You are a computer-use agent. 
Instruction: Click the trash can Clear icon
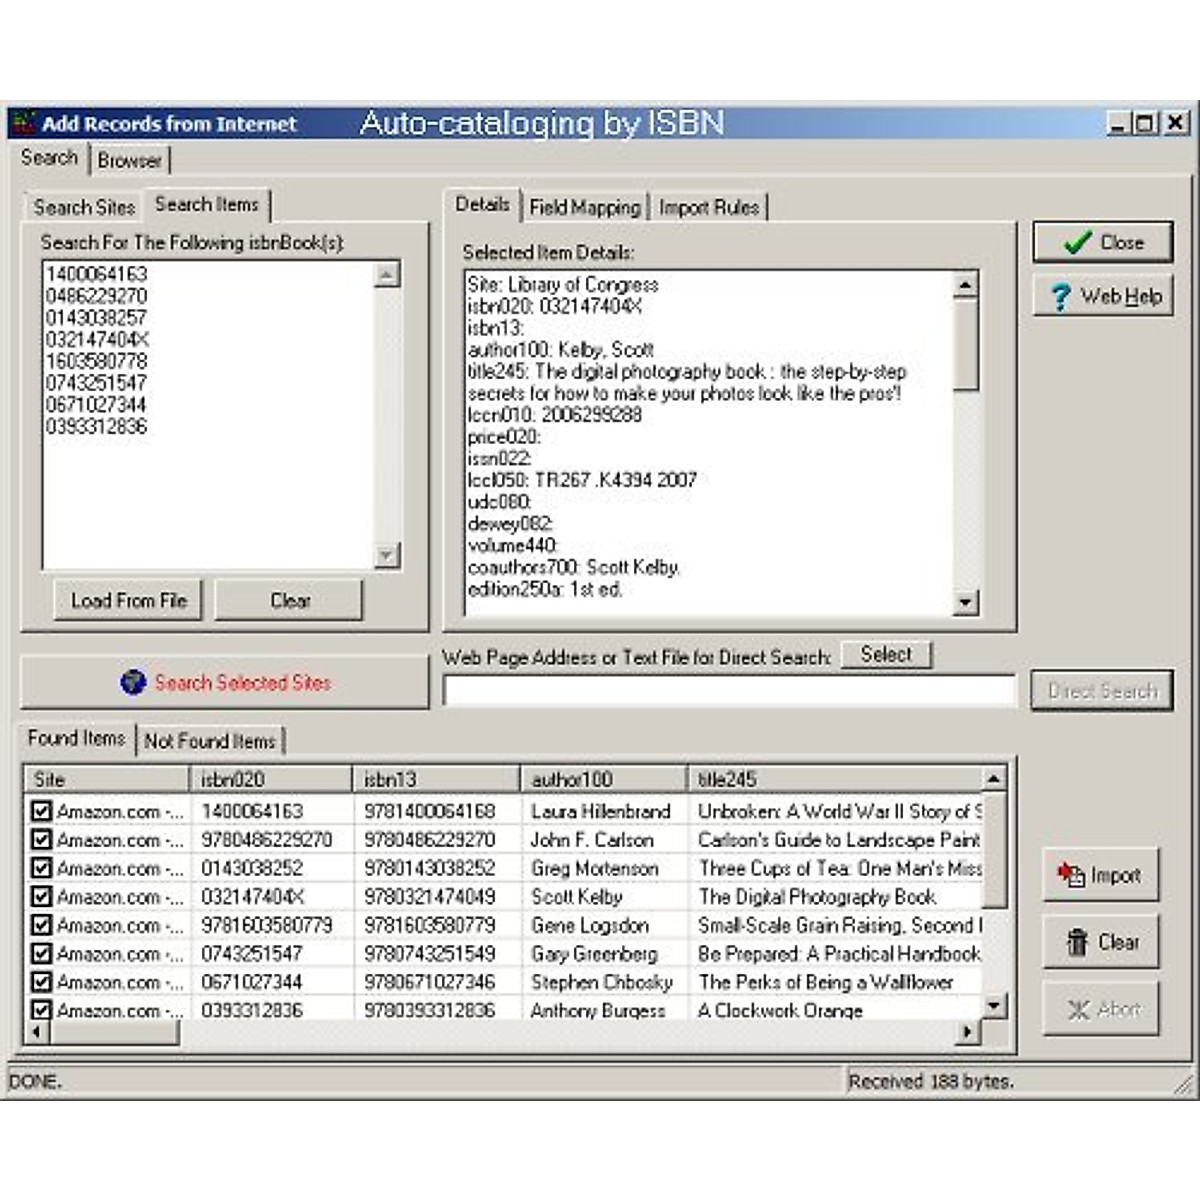pyautogui.click(x=1076, y=942)
